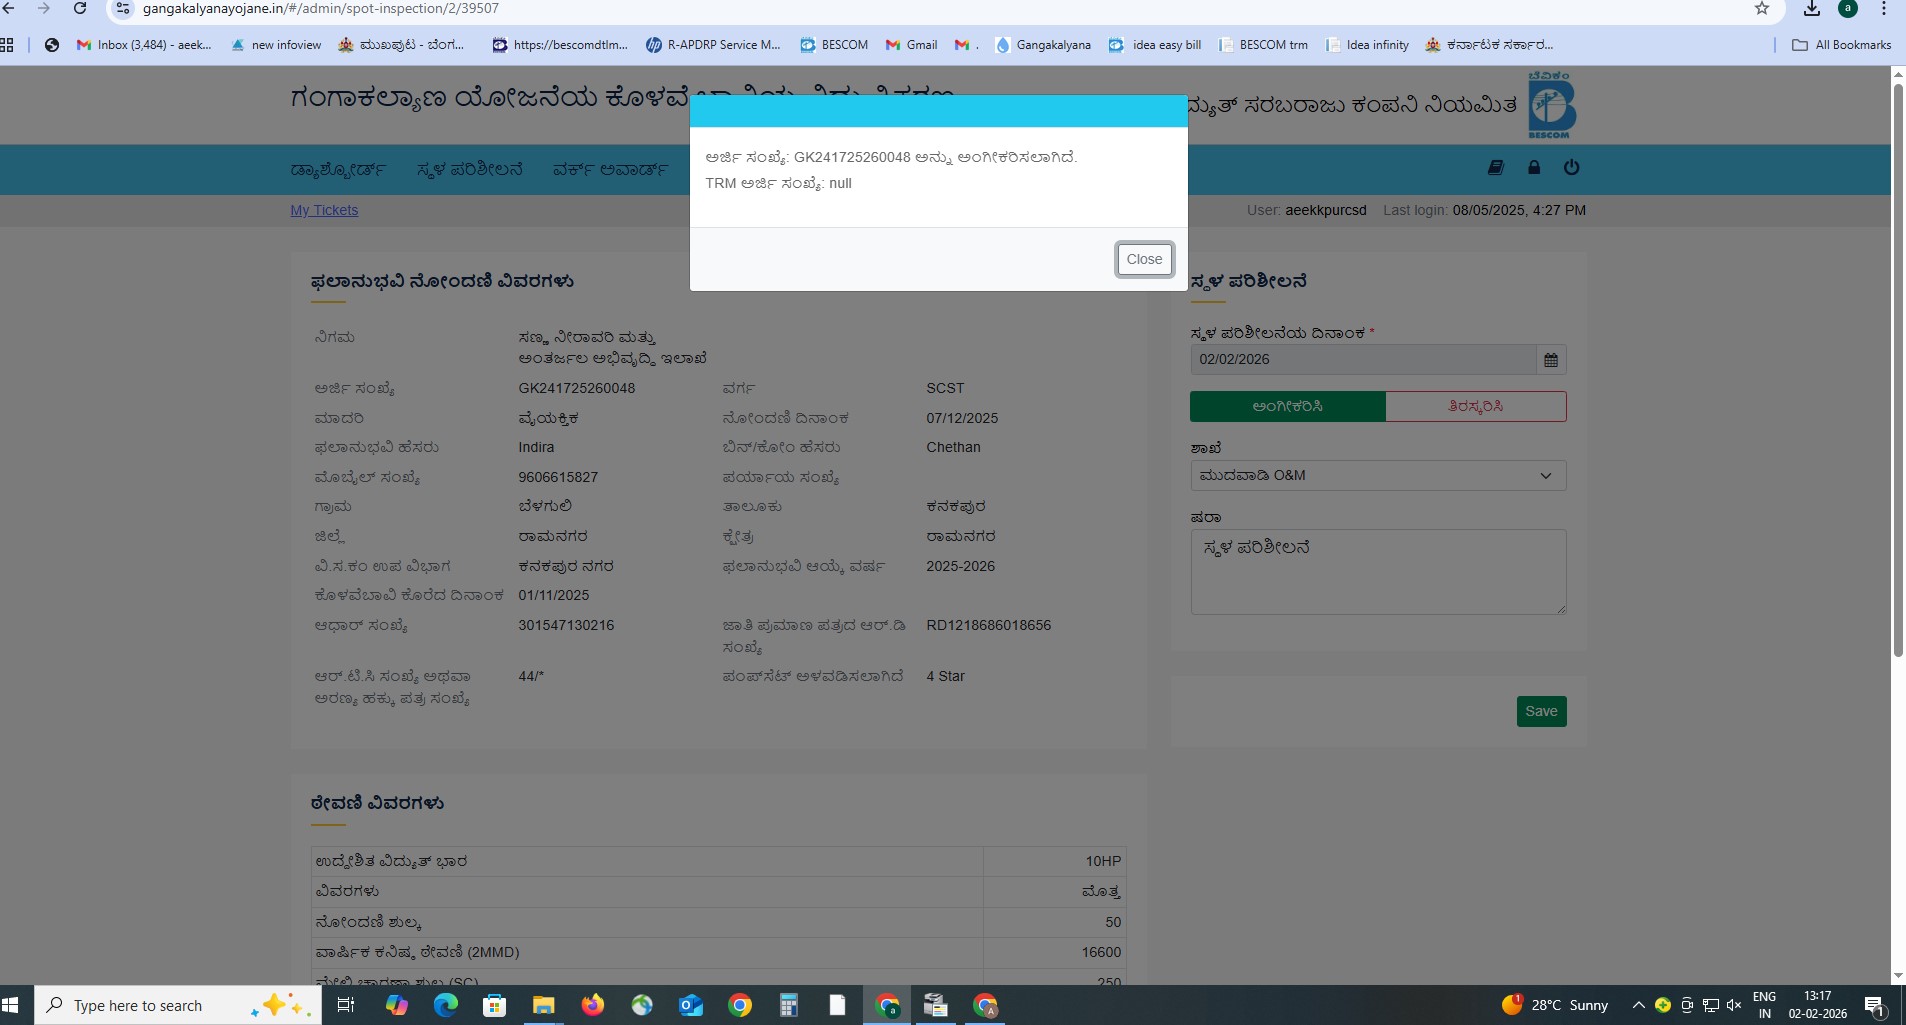Select the green accept option

[1287, 406]
